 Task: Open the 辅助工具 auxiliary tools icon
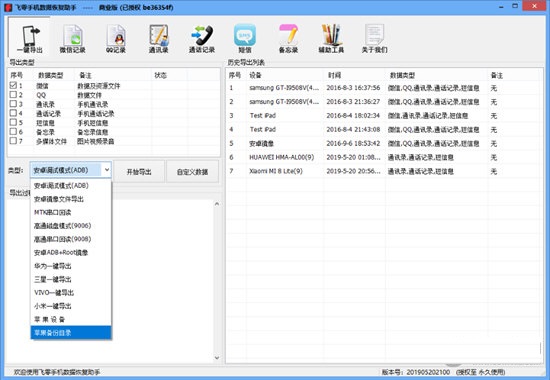pyautogui.click(x=331, y=39)
